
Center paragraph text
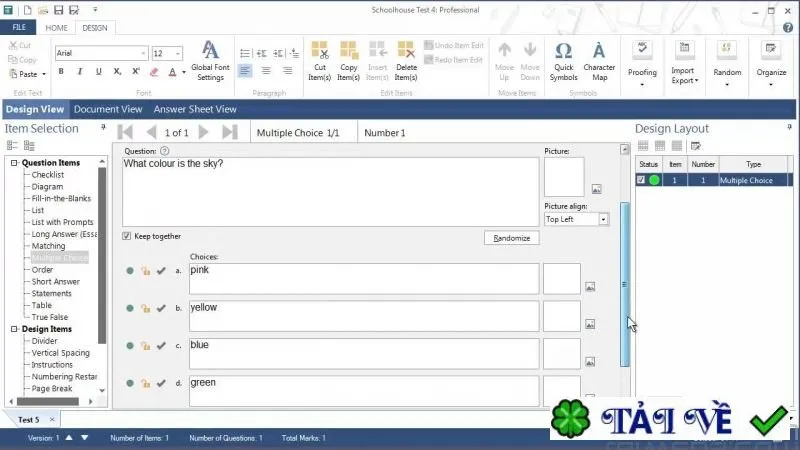[x=266, y=70]
